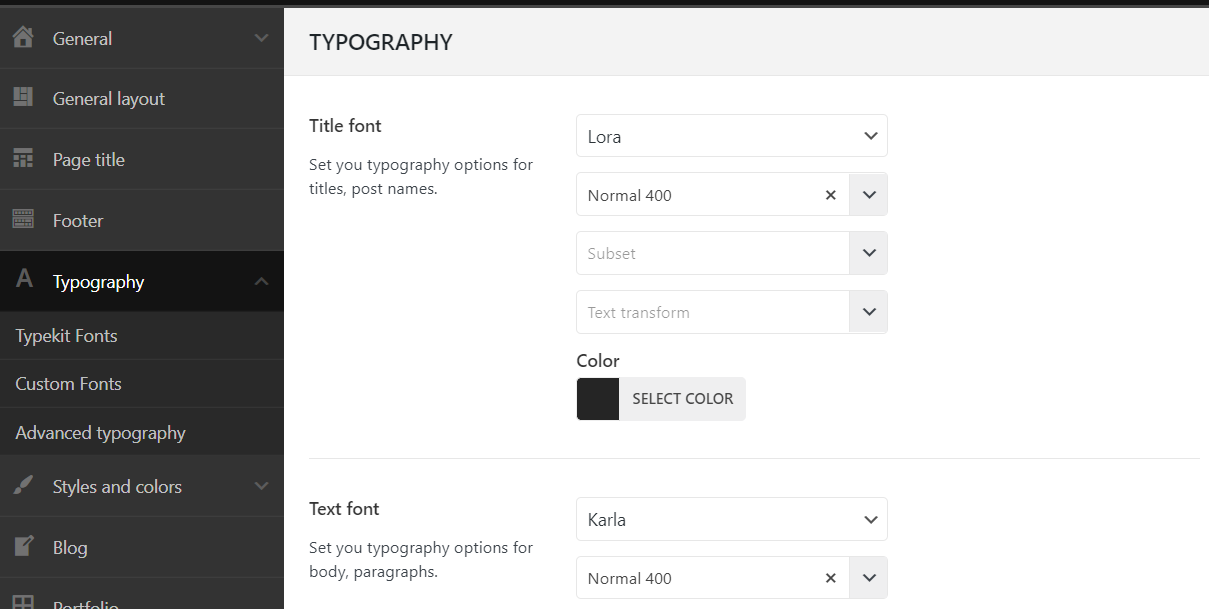Click the General home icon in sidebar

[24, 38]
